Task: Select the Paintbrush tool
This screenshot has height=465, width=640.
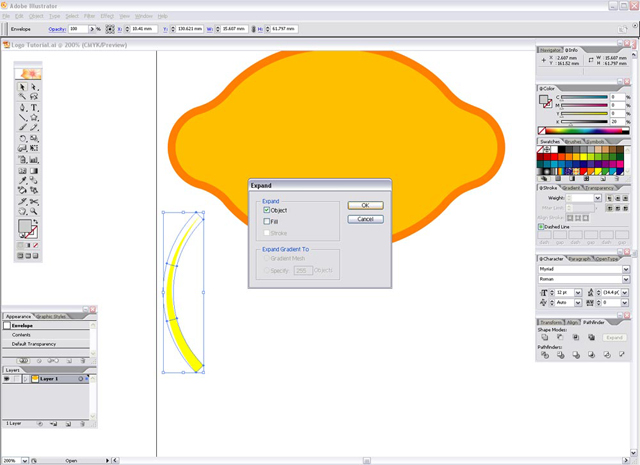Action: [x=22, y=127]
